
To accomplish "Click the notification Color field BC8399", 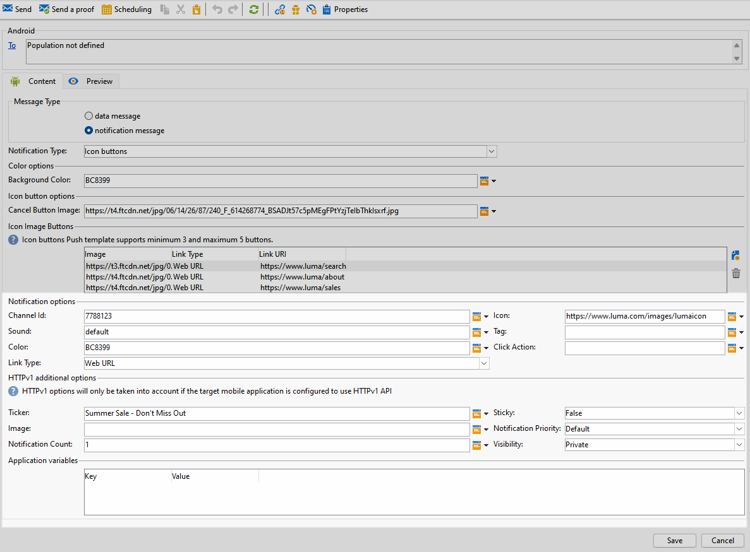I will coord(276,348).
